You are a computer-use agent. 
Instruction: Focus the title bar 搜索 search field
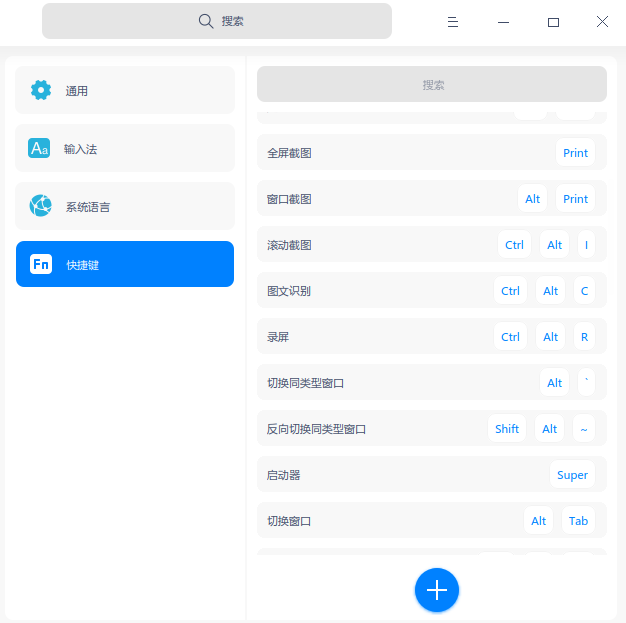(217, 21)
